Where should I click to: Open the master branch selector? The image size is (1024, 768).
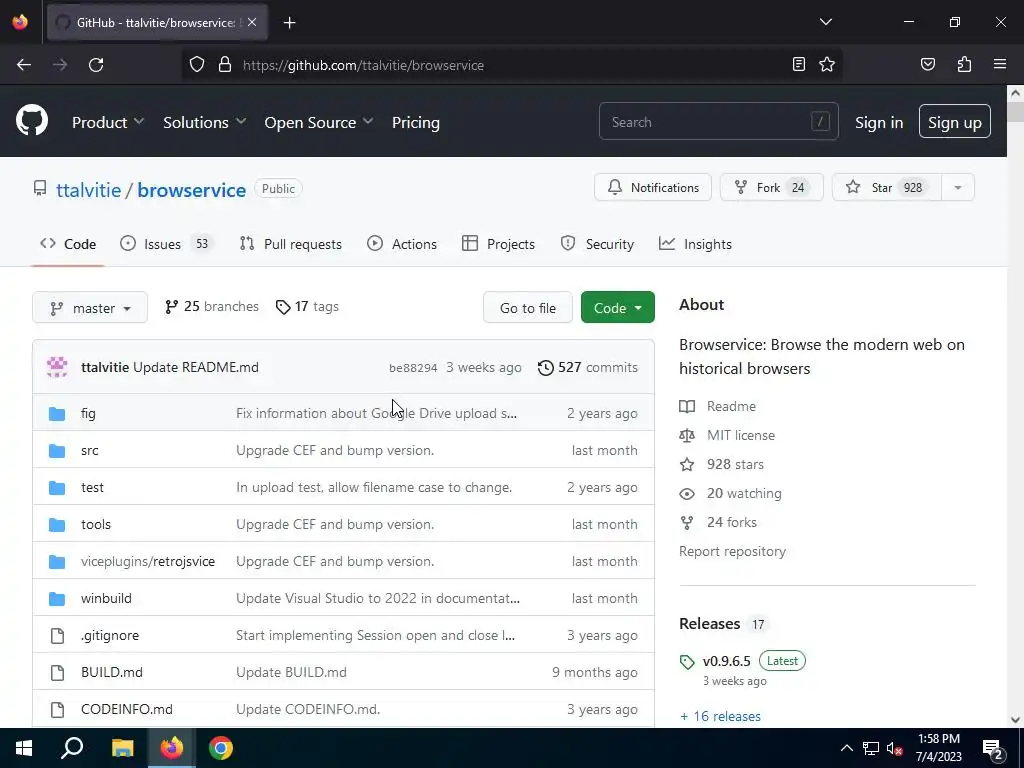pos(90,308)
